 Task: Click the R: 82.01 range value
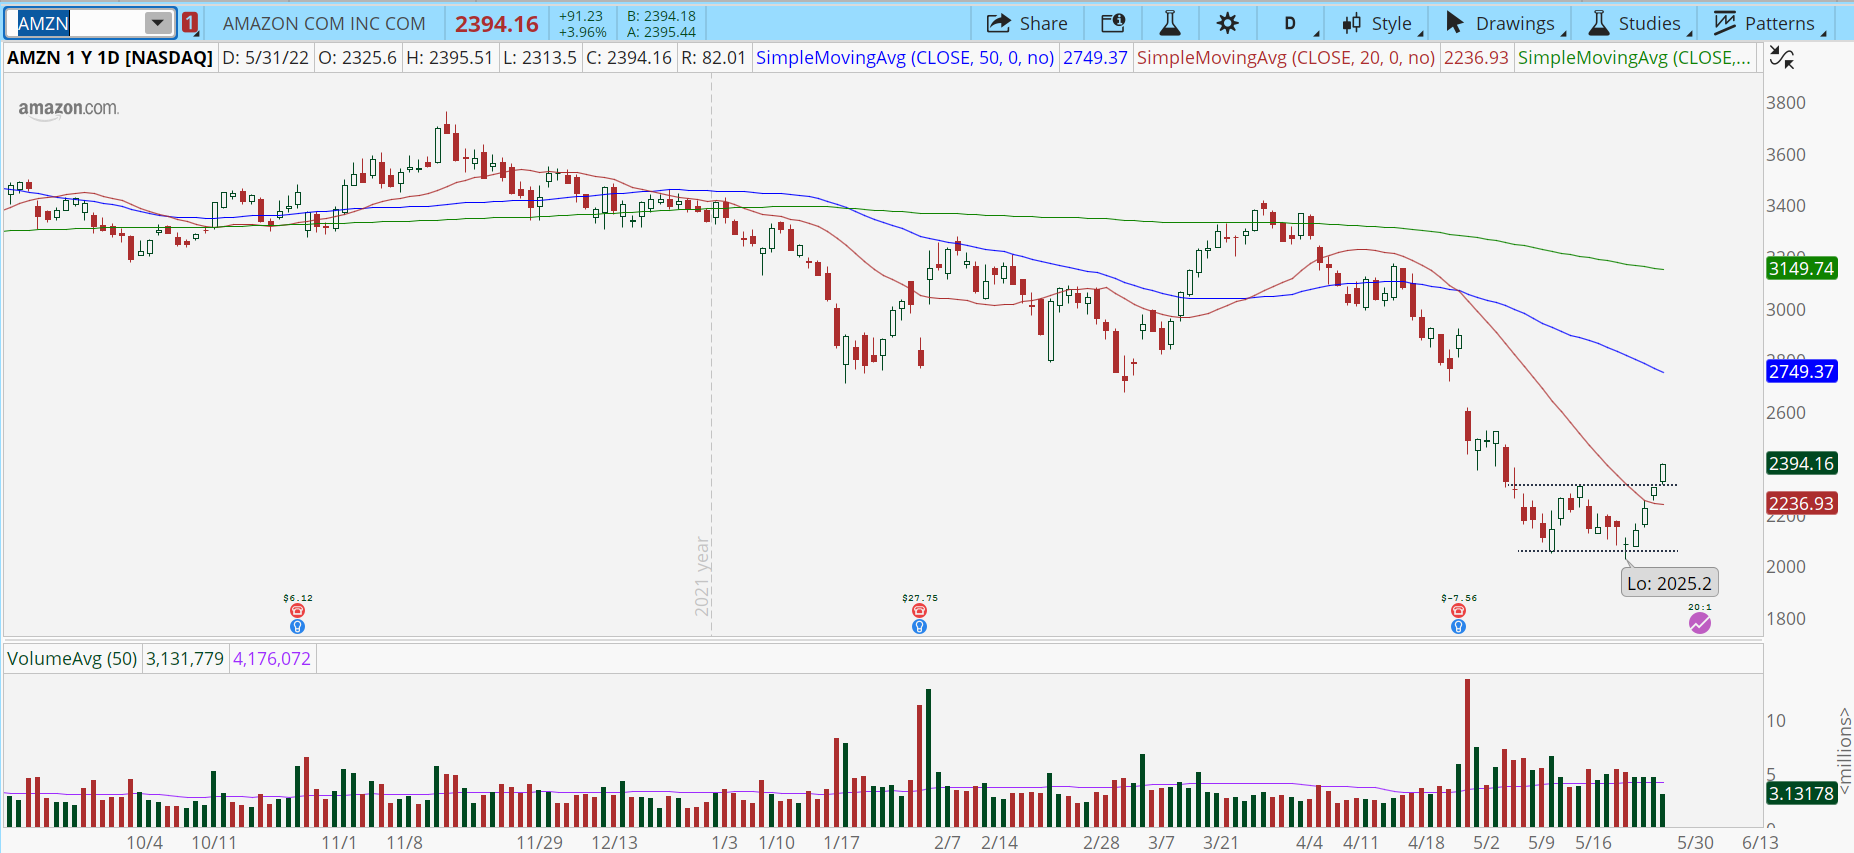714,58
